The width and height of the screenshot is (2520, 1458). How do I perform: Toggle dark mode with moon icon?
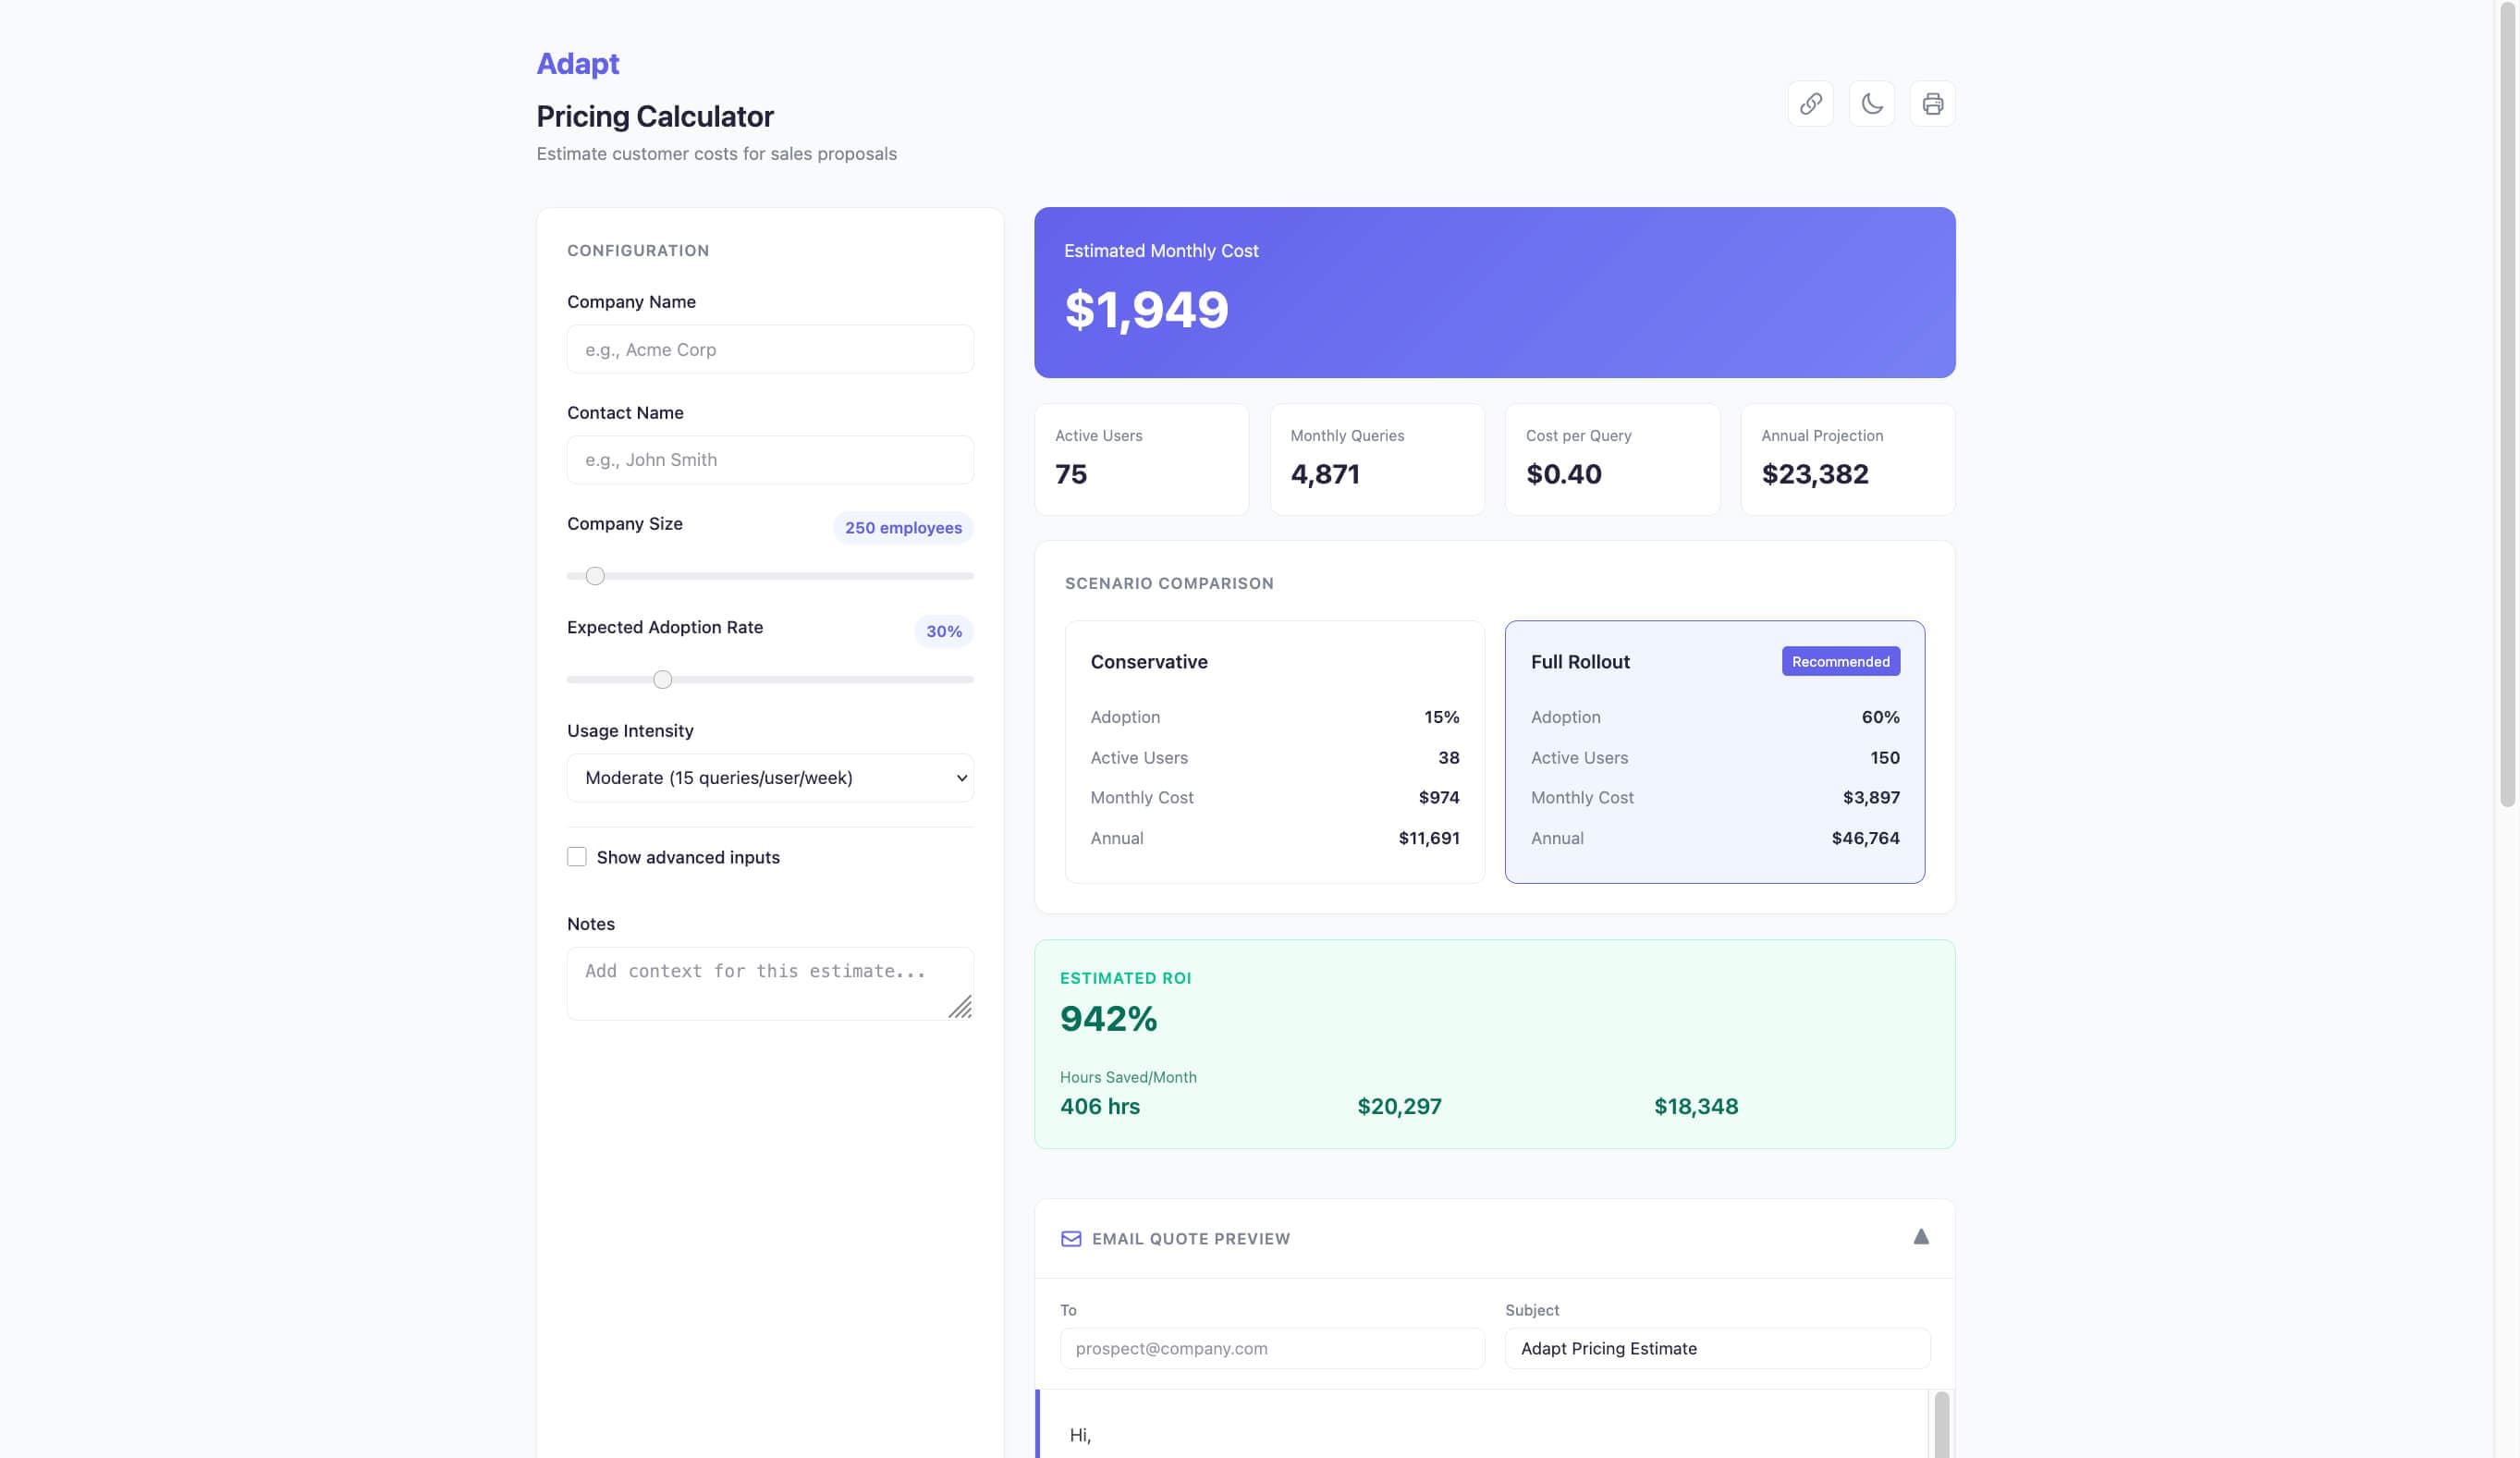1871,104
